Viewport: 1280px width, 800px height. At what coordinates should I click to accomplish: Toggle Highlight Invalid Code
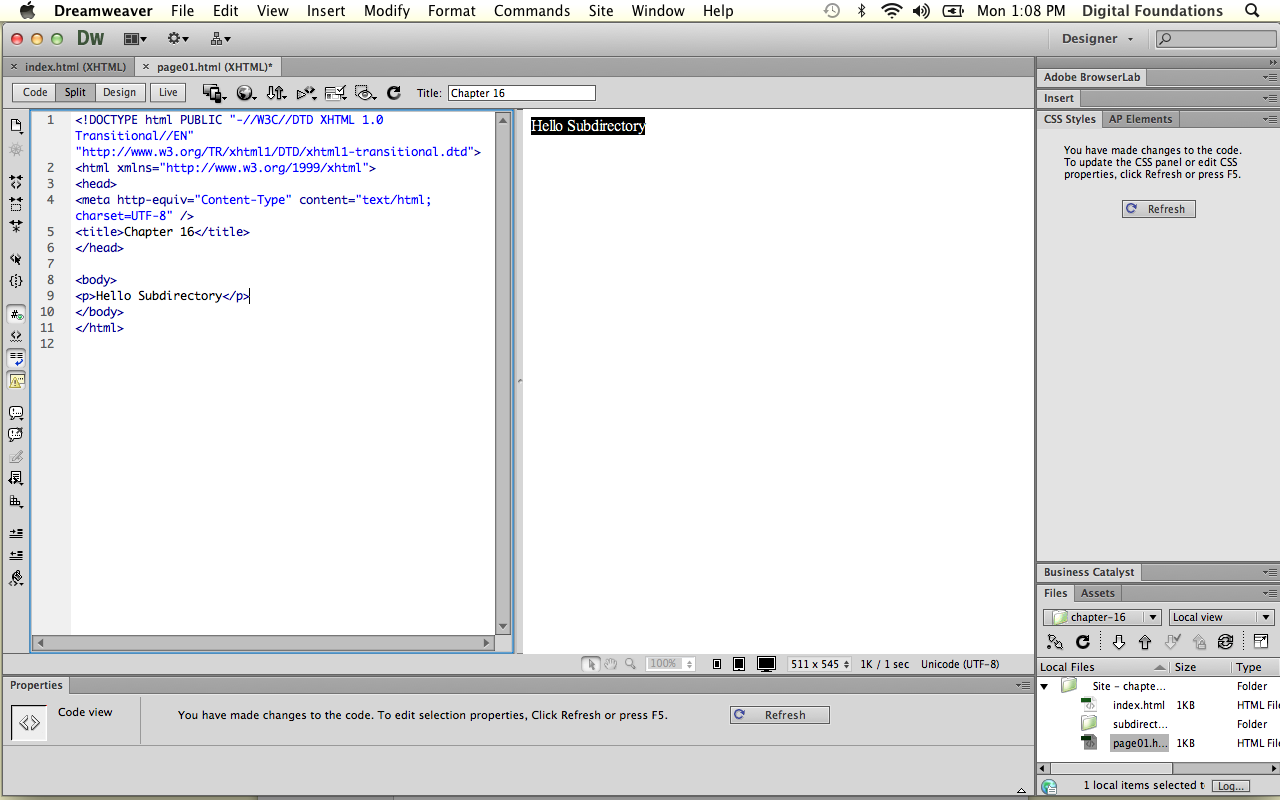16,335
